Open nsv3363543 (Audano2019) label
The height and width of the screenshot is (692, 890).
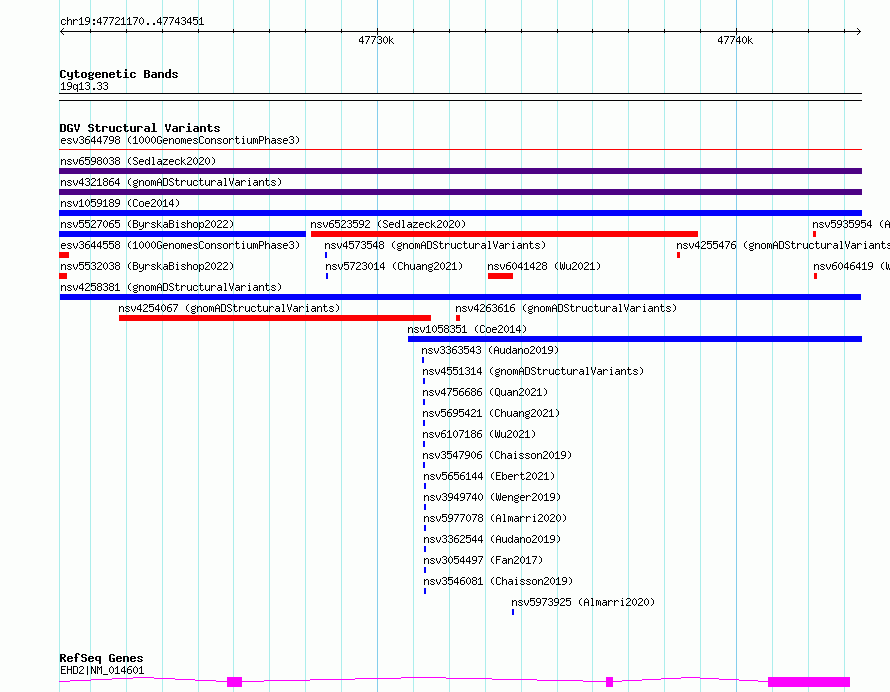coord(490,350)
